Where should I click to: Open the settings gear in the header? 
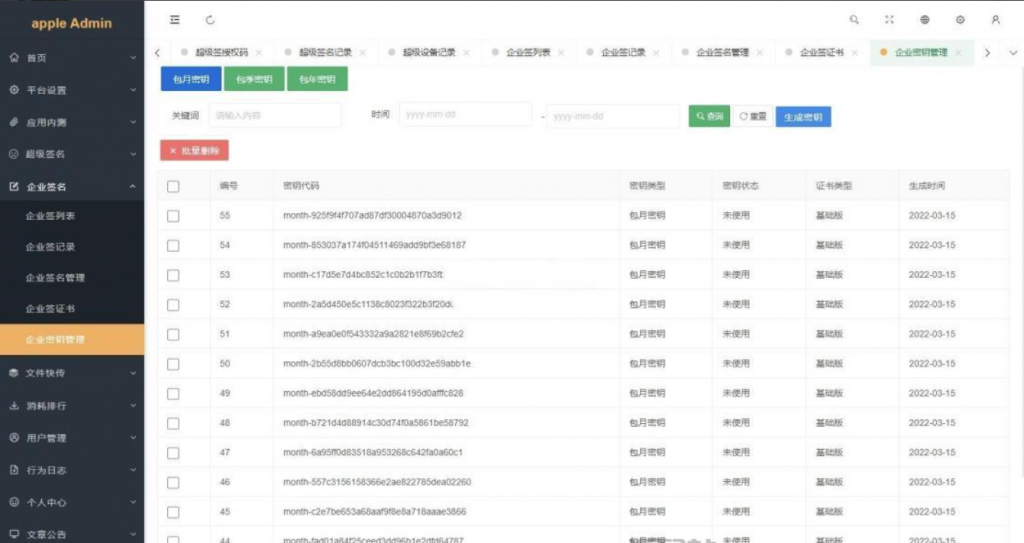click(x=960, y=20)
